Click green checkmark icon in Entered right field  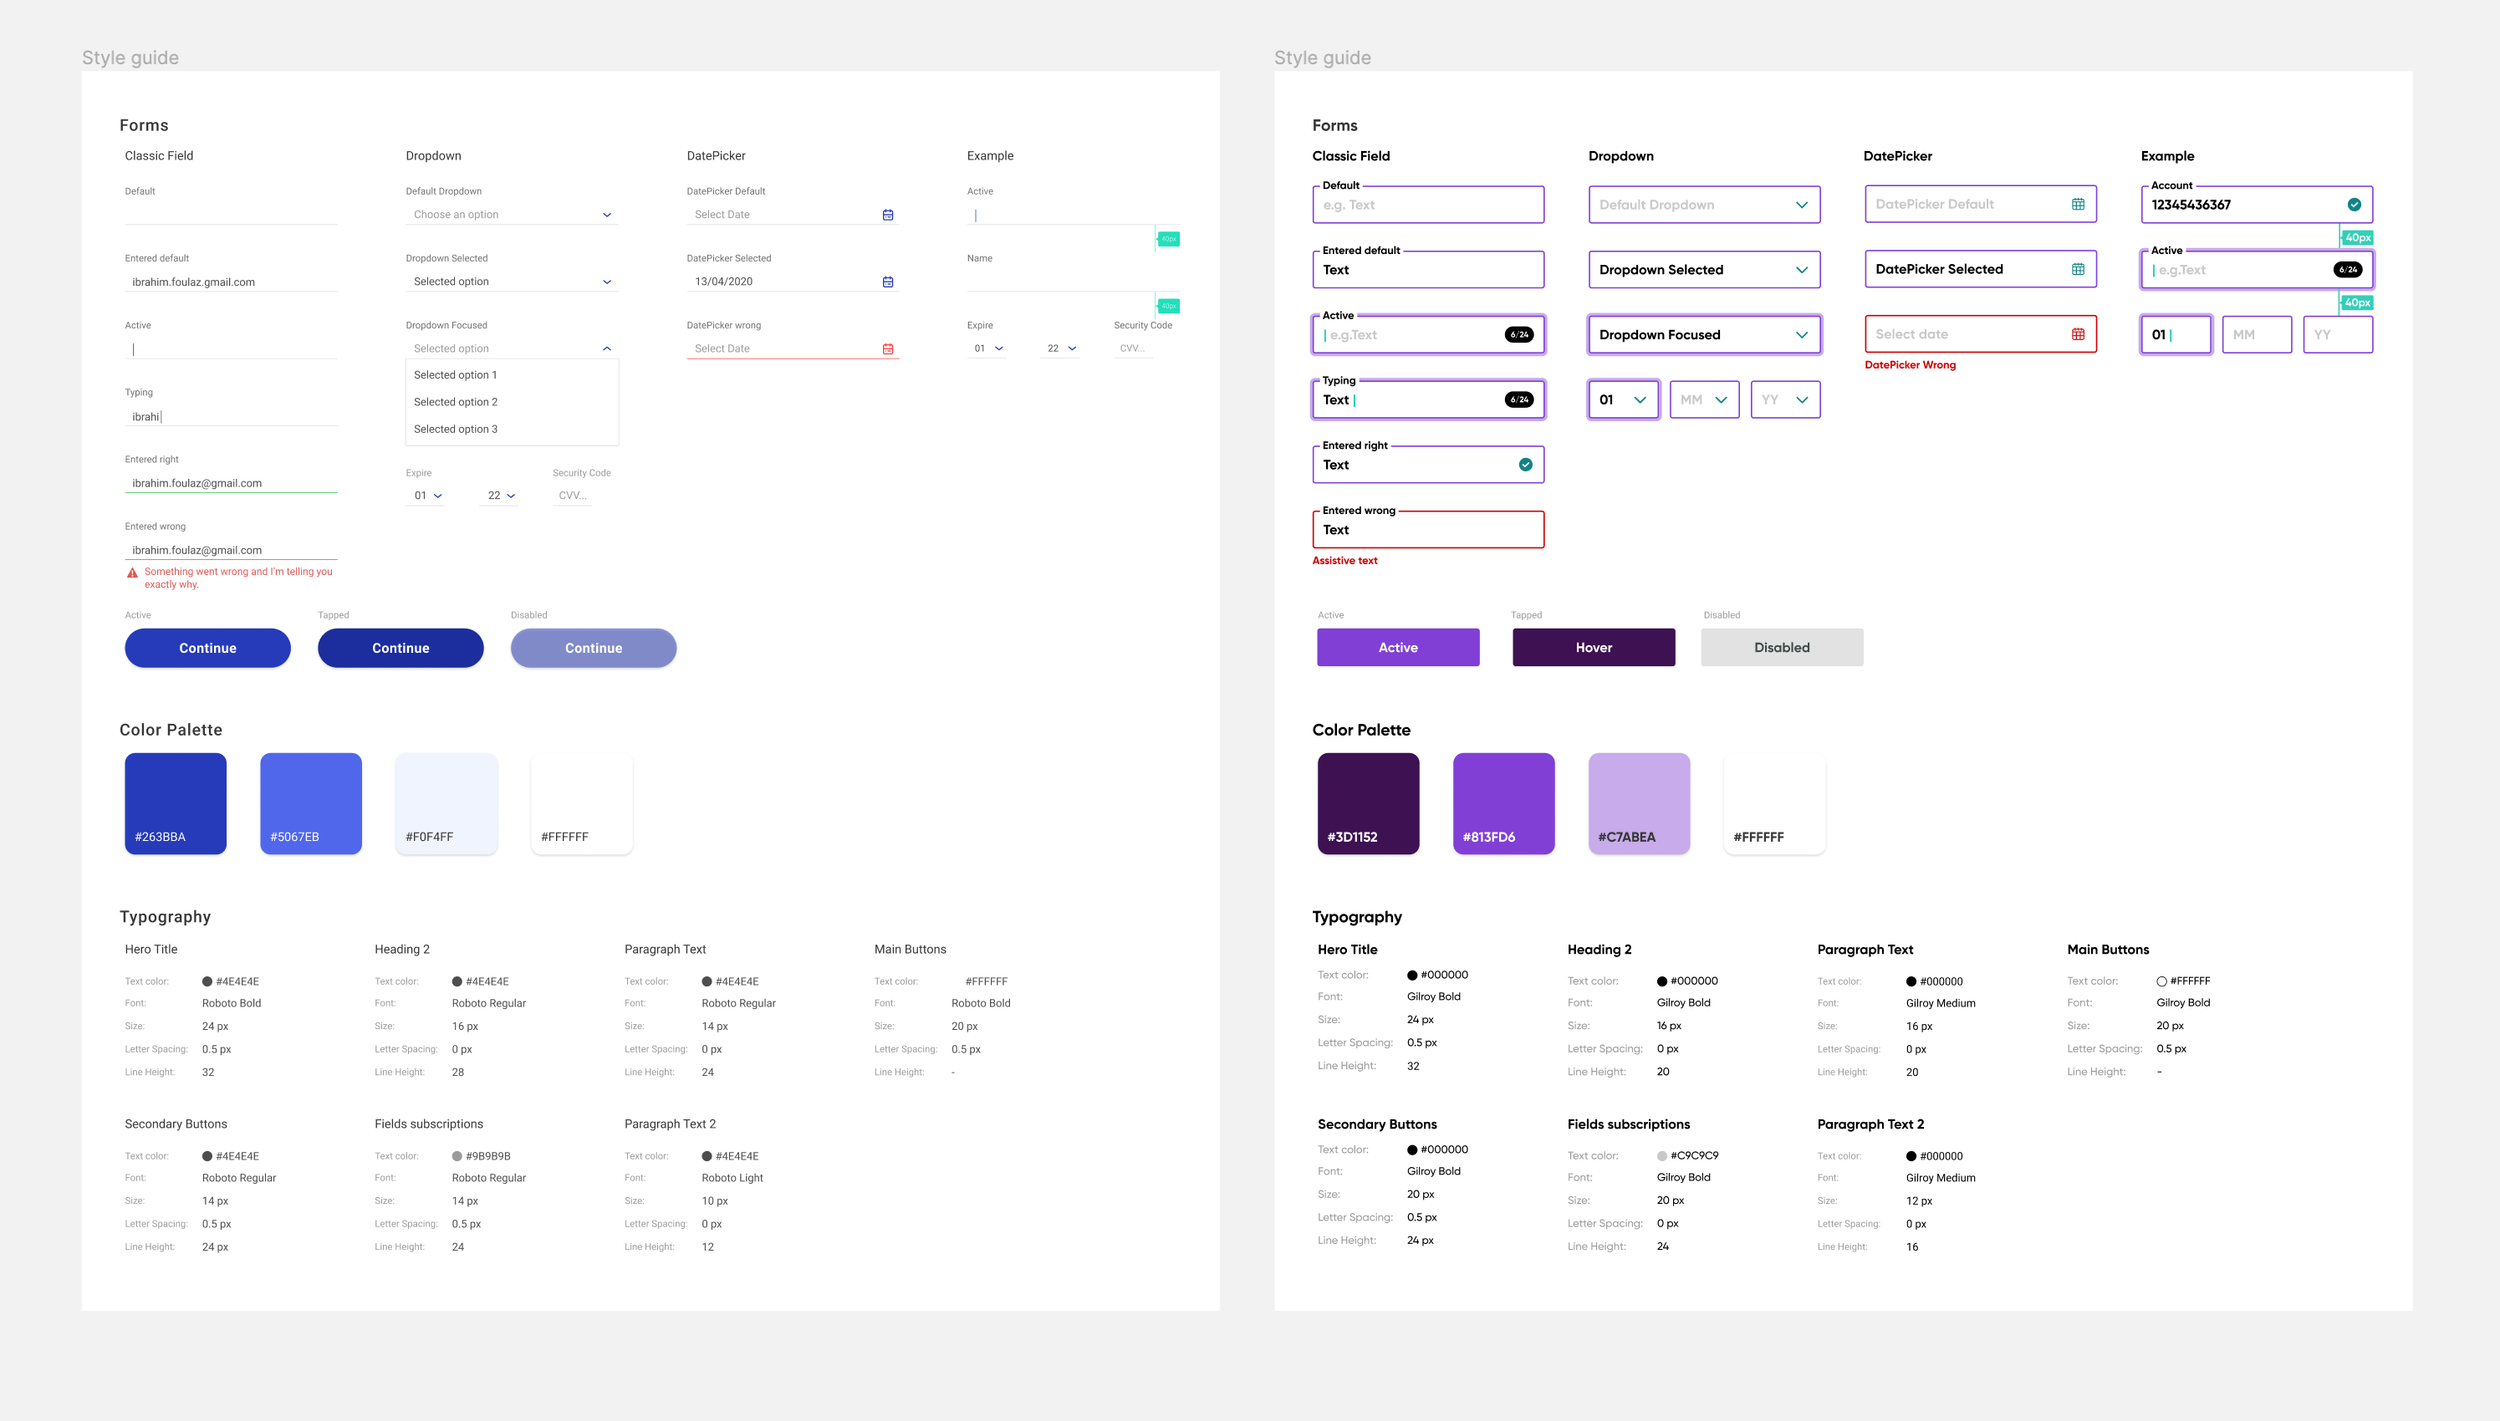(x=1525, y=464)
